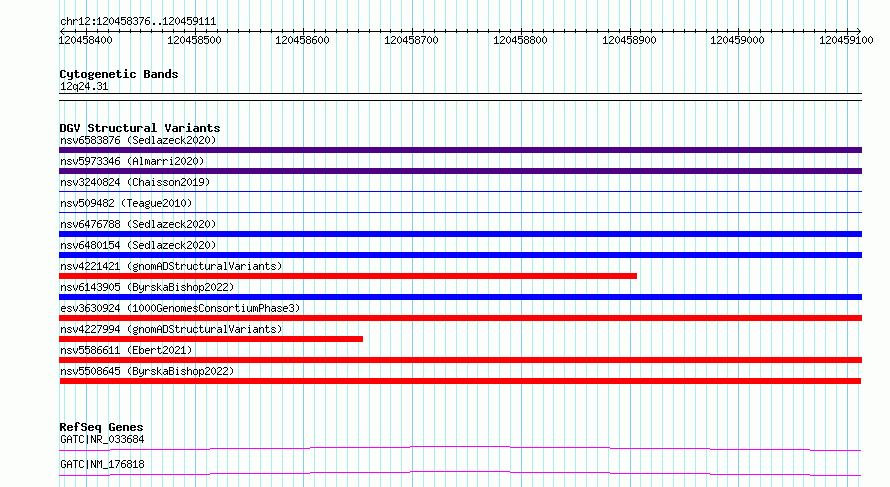Click the 120458900 ruler tick label
This screenshot has height=487, width=890.
point(629,40)
